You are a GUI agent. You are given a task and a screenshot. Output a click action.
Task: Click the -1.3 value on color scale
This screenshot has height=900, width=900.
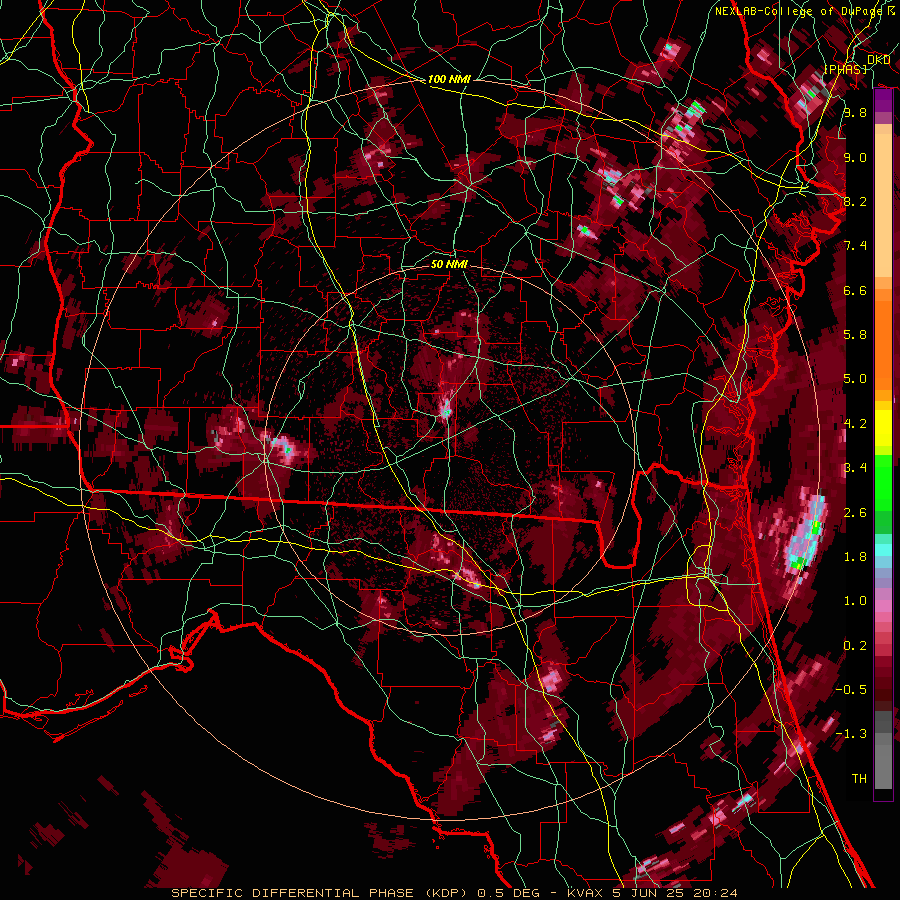[851, 734]
